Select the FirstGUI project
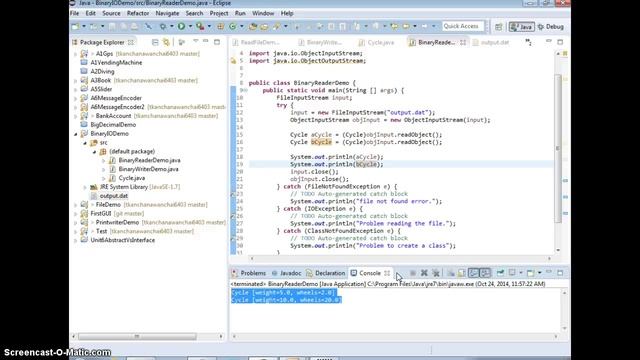 point(101,213)
